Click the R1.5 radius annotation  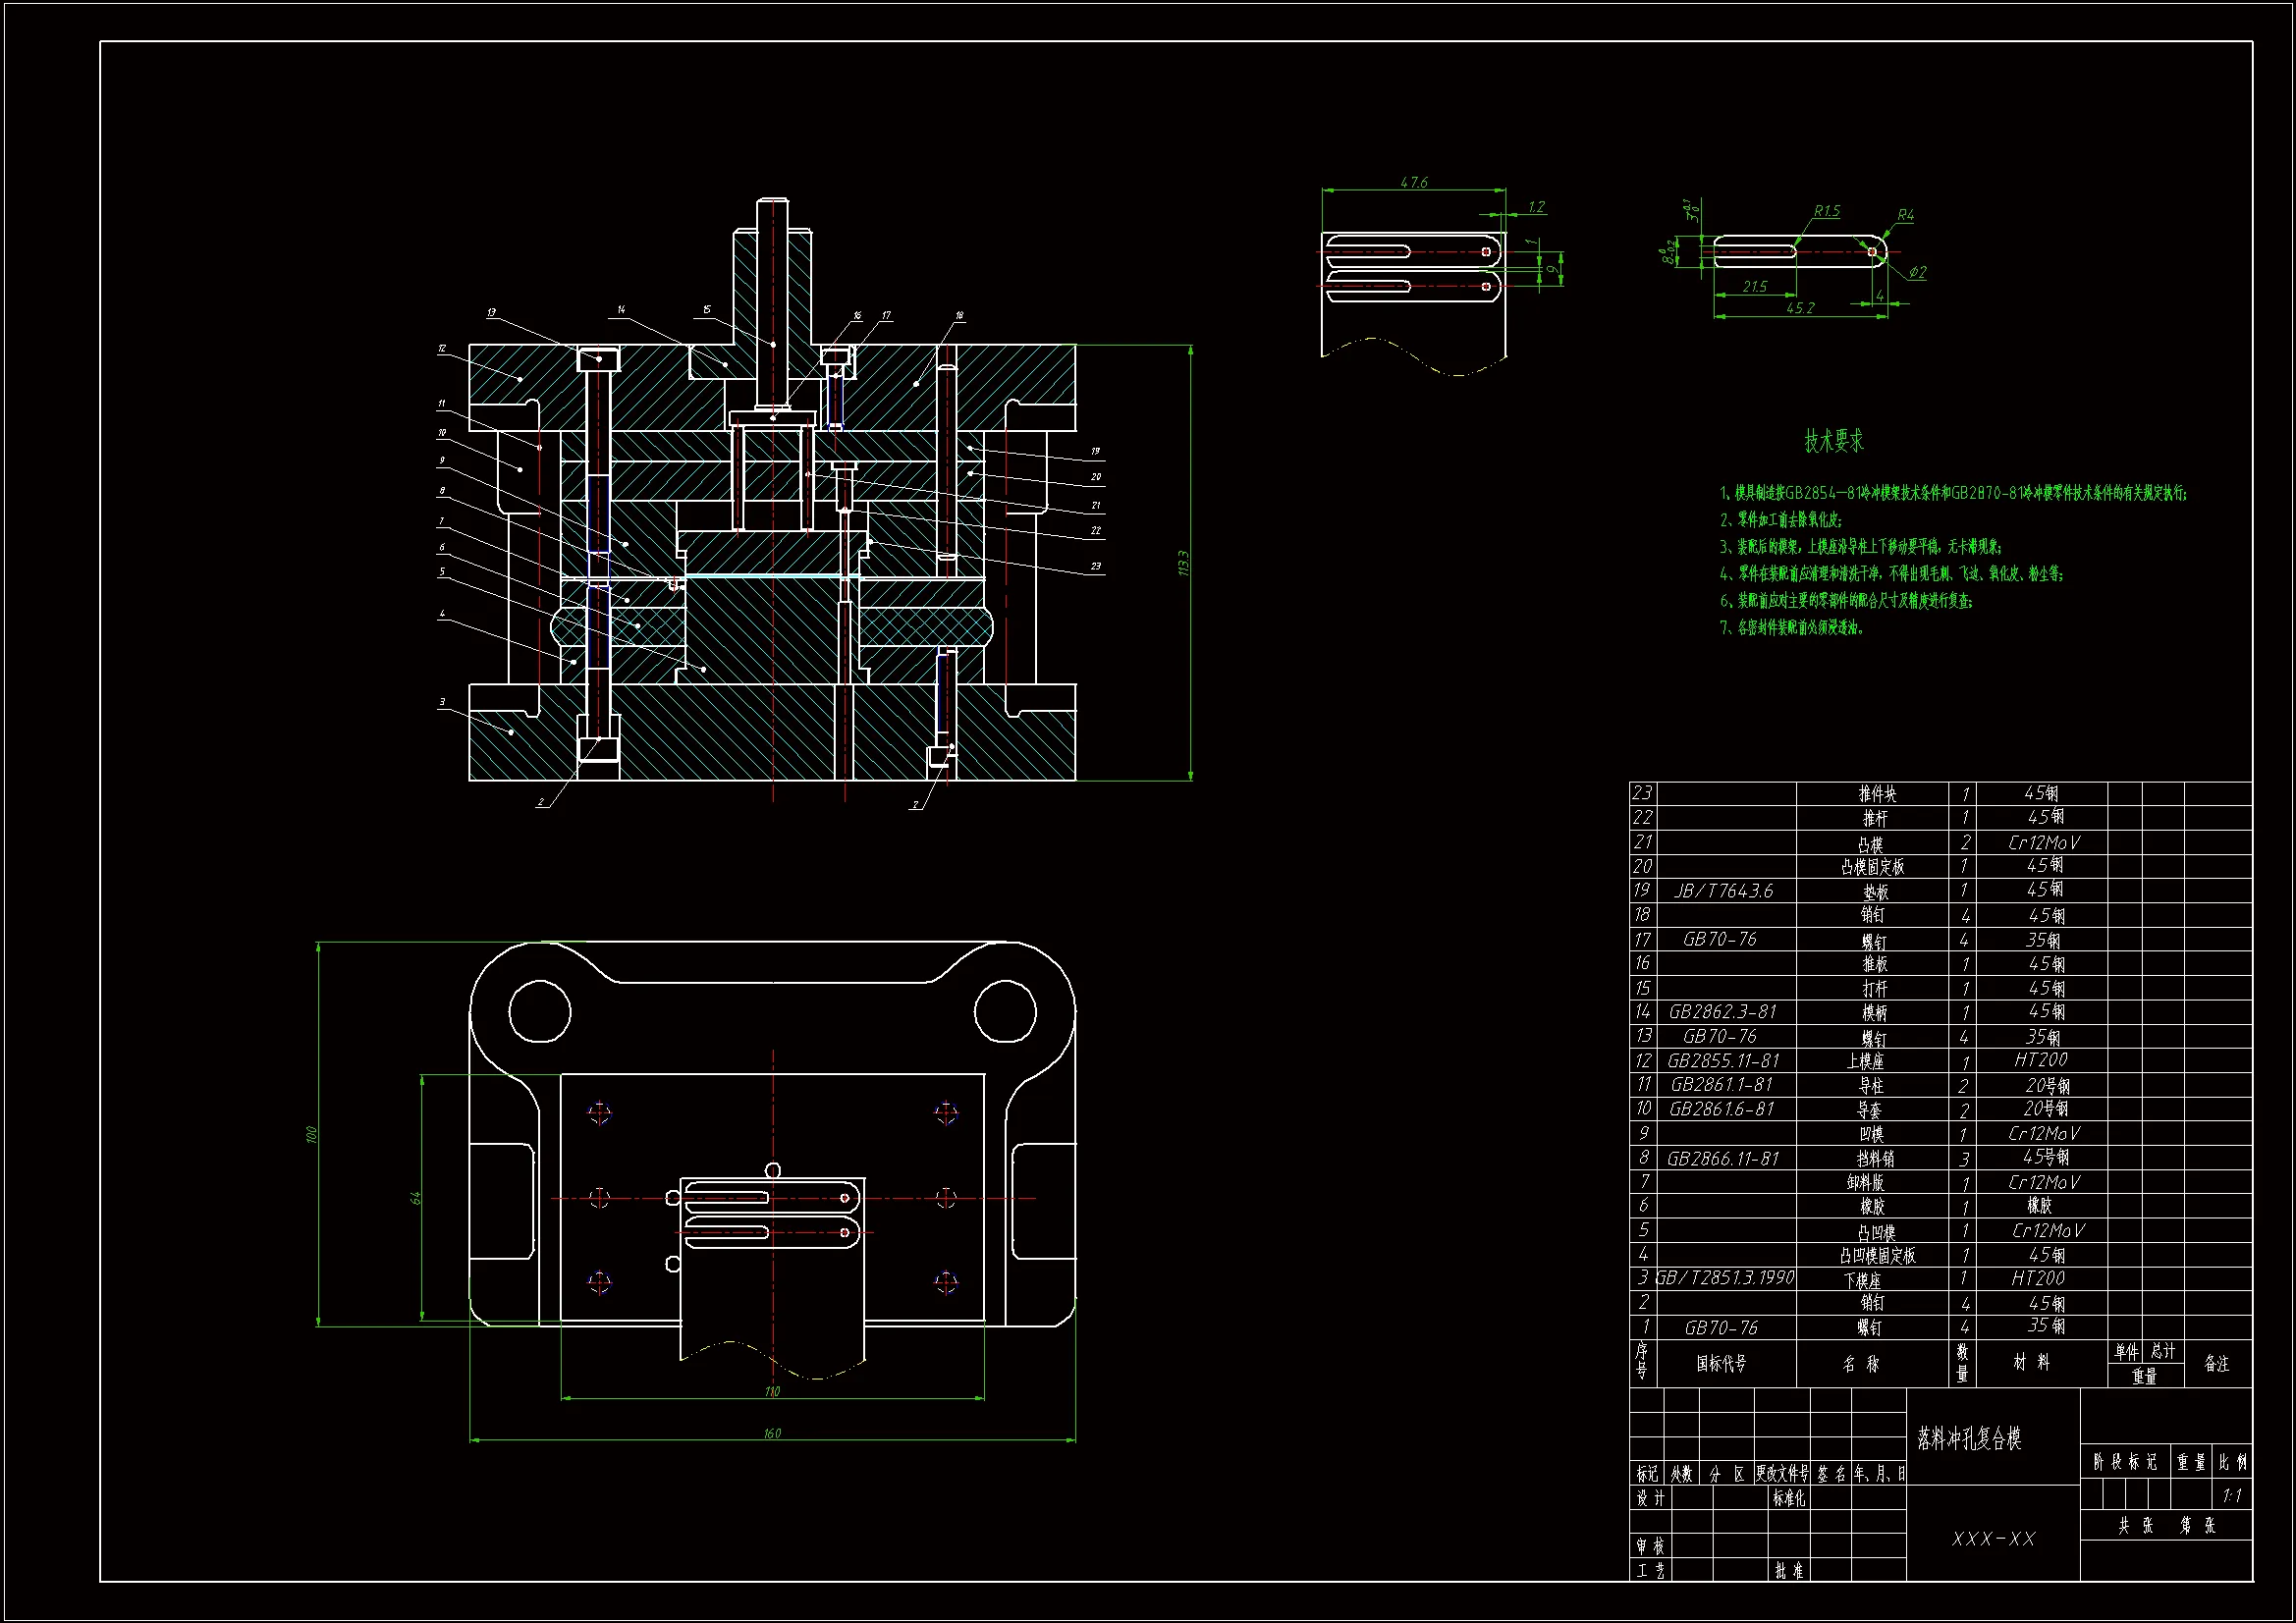coord(1826,211)
